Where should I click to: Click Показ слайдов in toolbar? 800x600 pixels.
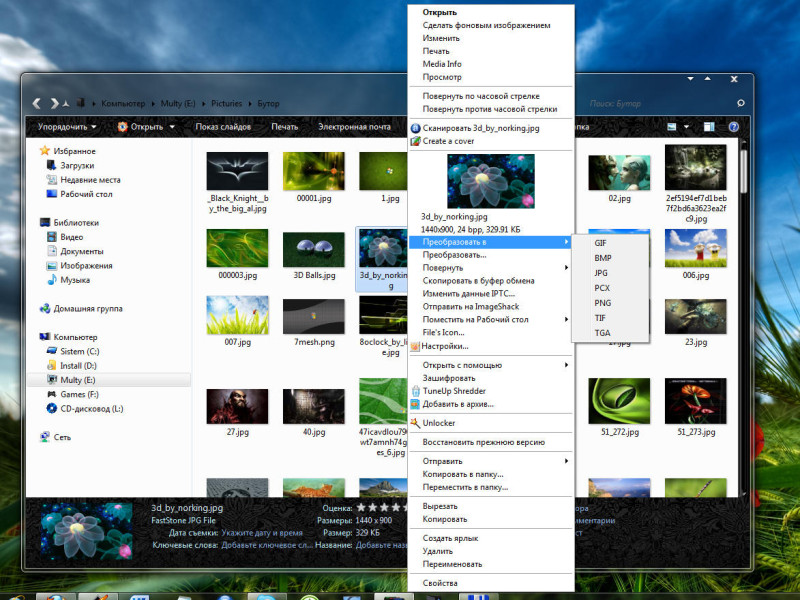(x=223, y=127)
